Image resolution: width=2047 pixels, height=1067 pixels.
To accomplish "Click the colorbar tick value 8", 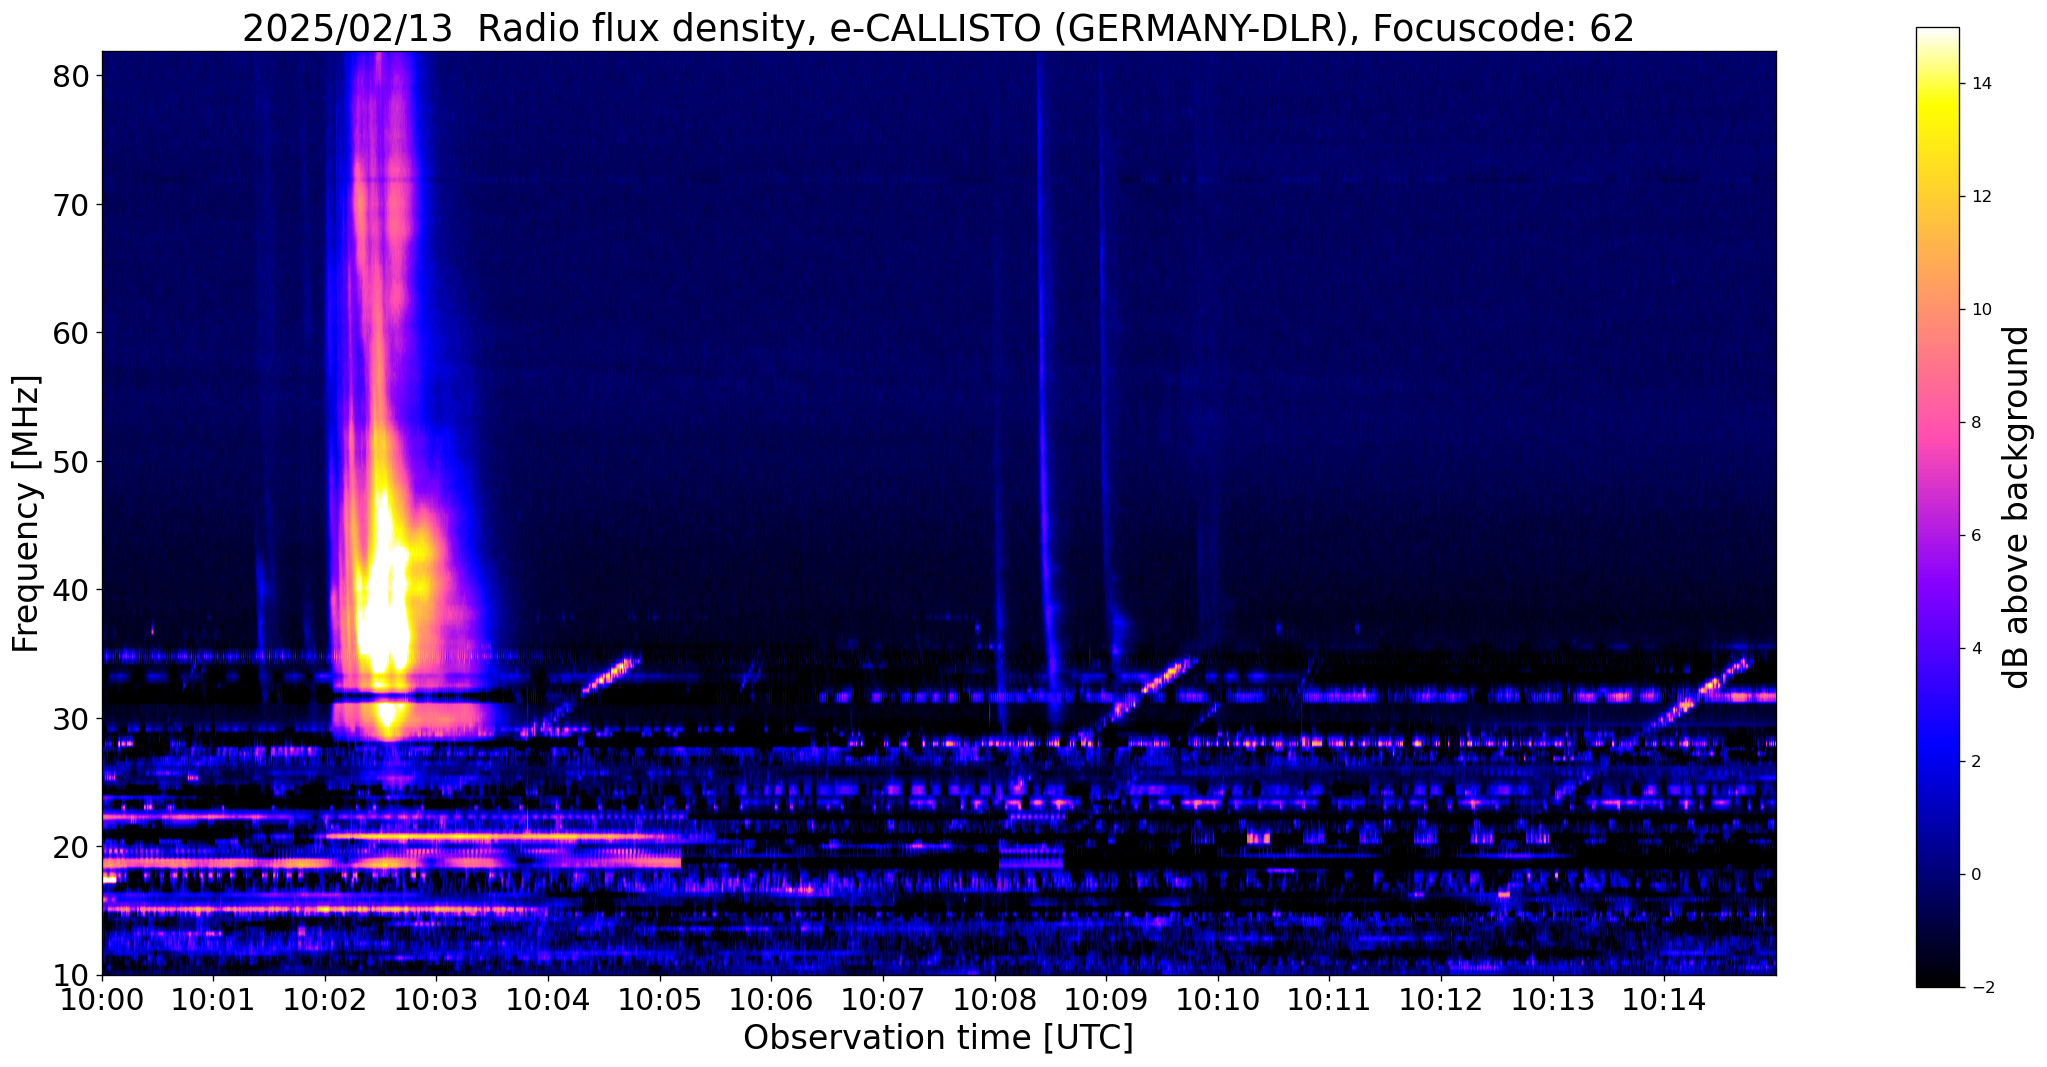I will coord(1976,423).
